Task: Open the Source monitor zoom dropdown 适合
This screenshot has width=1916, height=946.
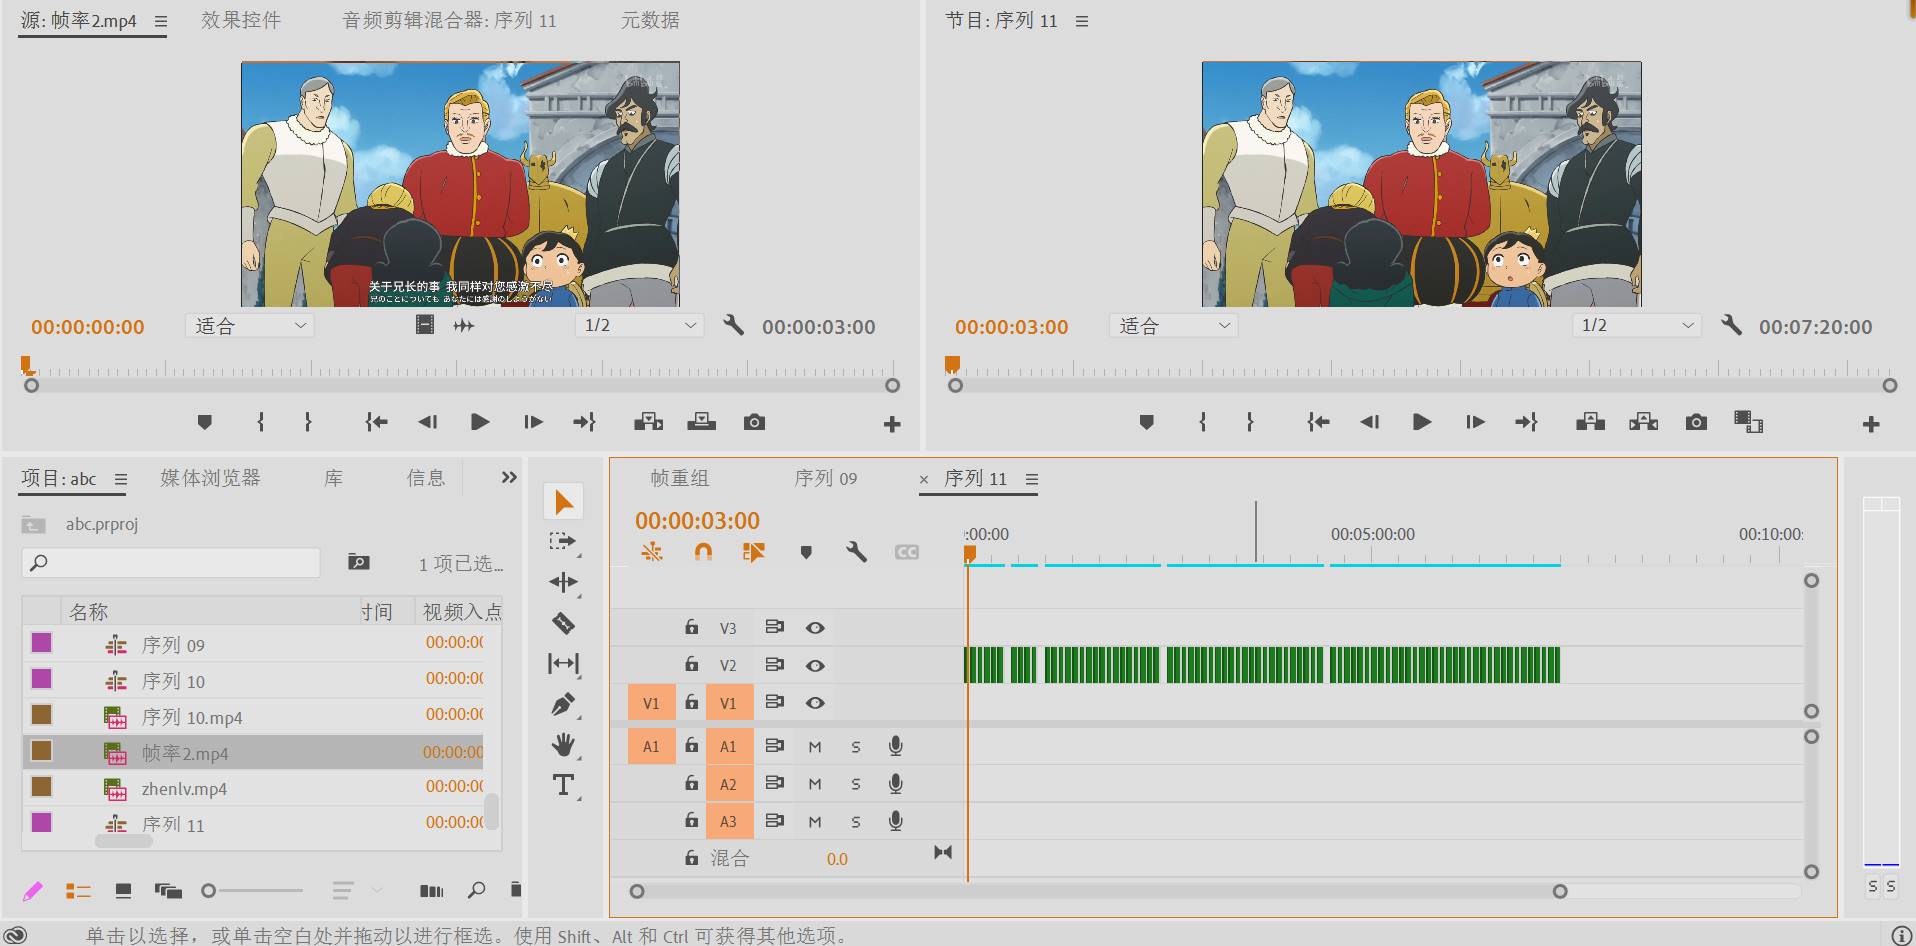Action: coord(250,326)
